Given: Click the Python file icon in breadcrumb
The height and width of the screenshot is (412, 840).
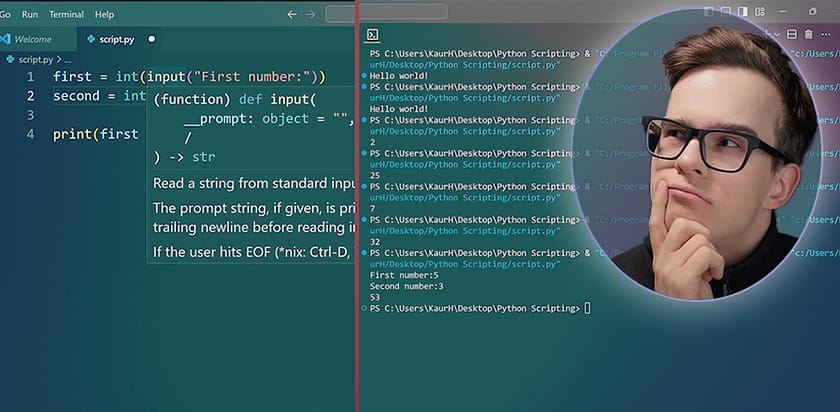Looking at the screenshot, I should 10,59.
